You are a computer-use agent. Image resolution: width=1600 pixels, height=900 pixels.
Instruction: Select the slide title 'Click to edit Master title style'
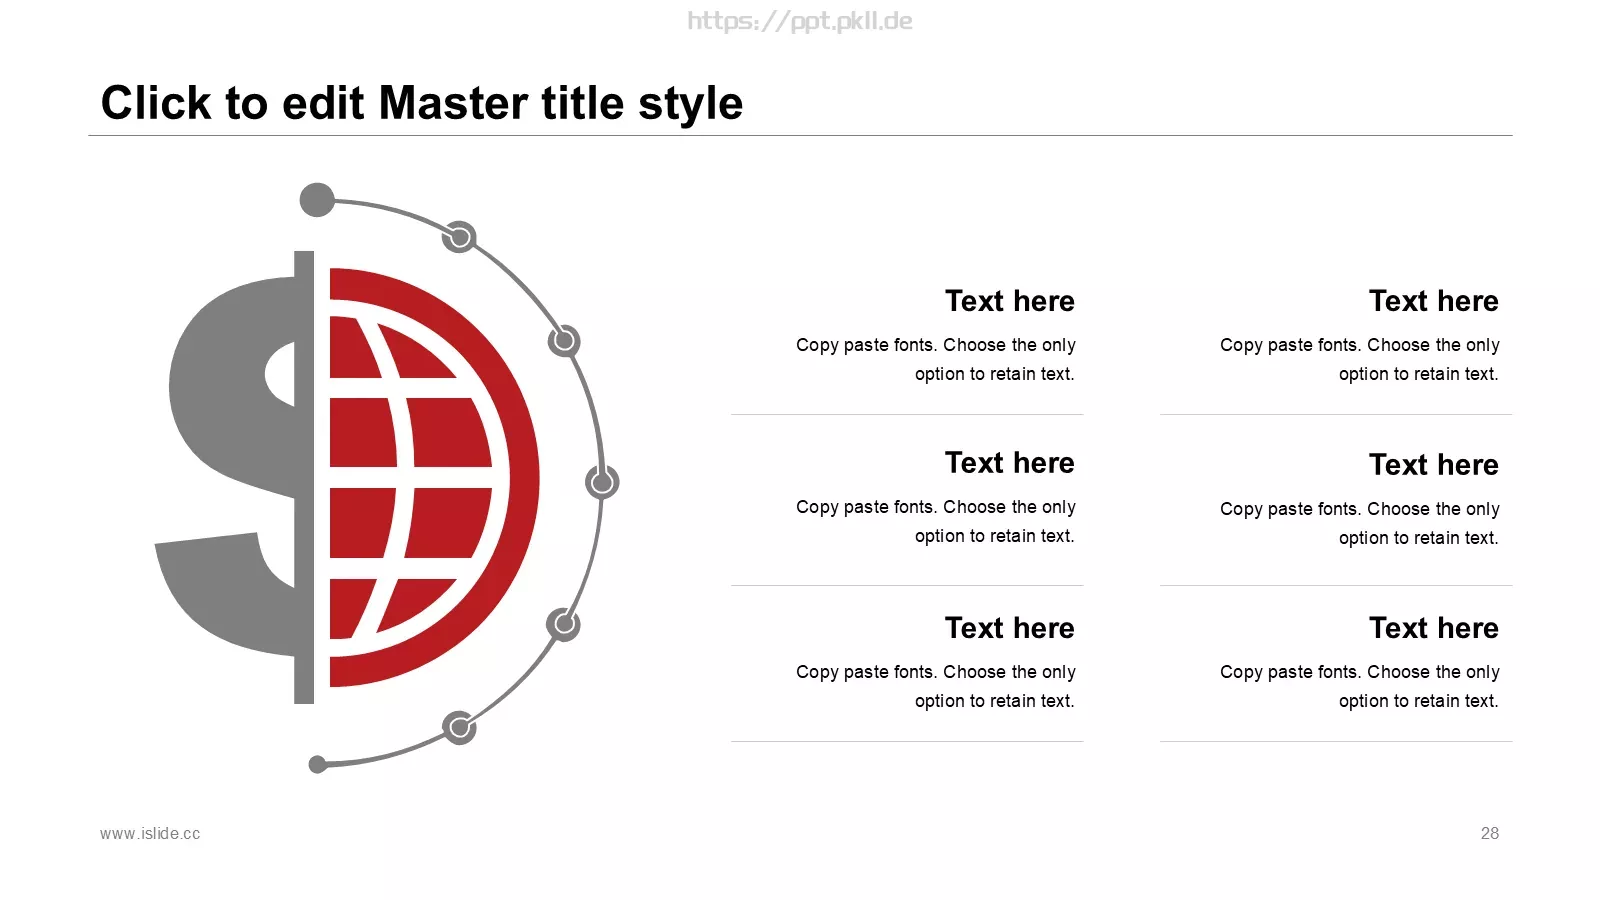[422, 103]
